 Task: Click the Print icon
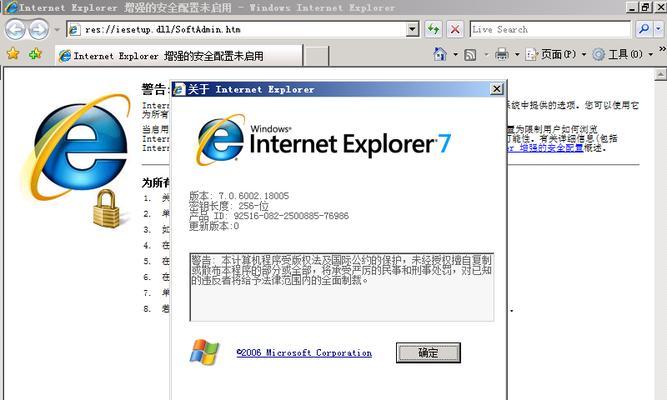point(502,54)
